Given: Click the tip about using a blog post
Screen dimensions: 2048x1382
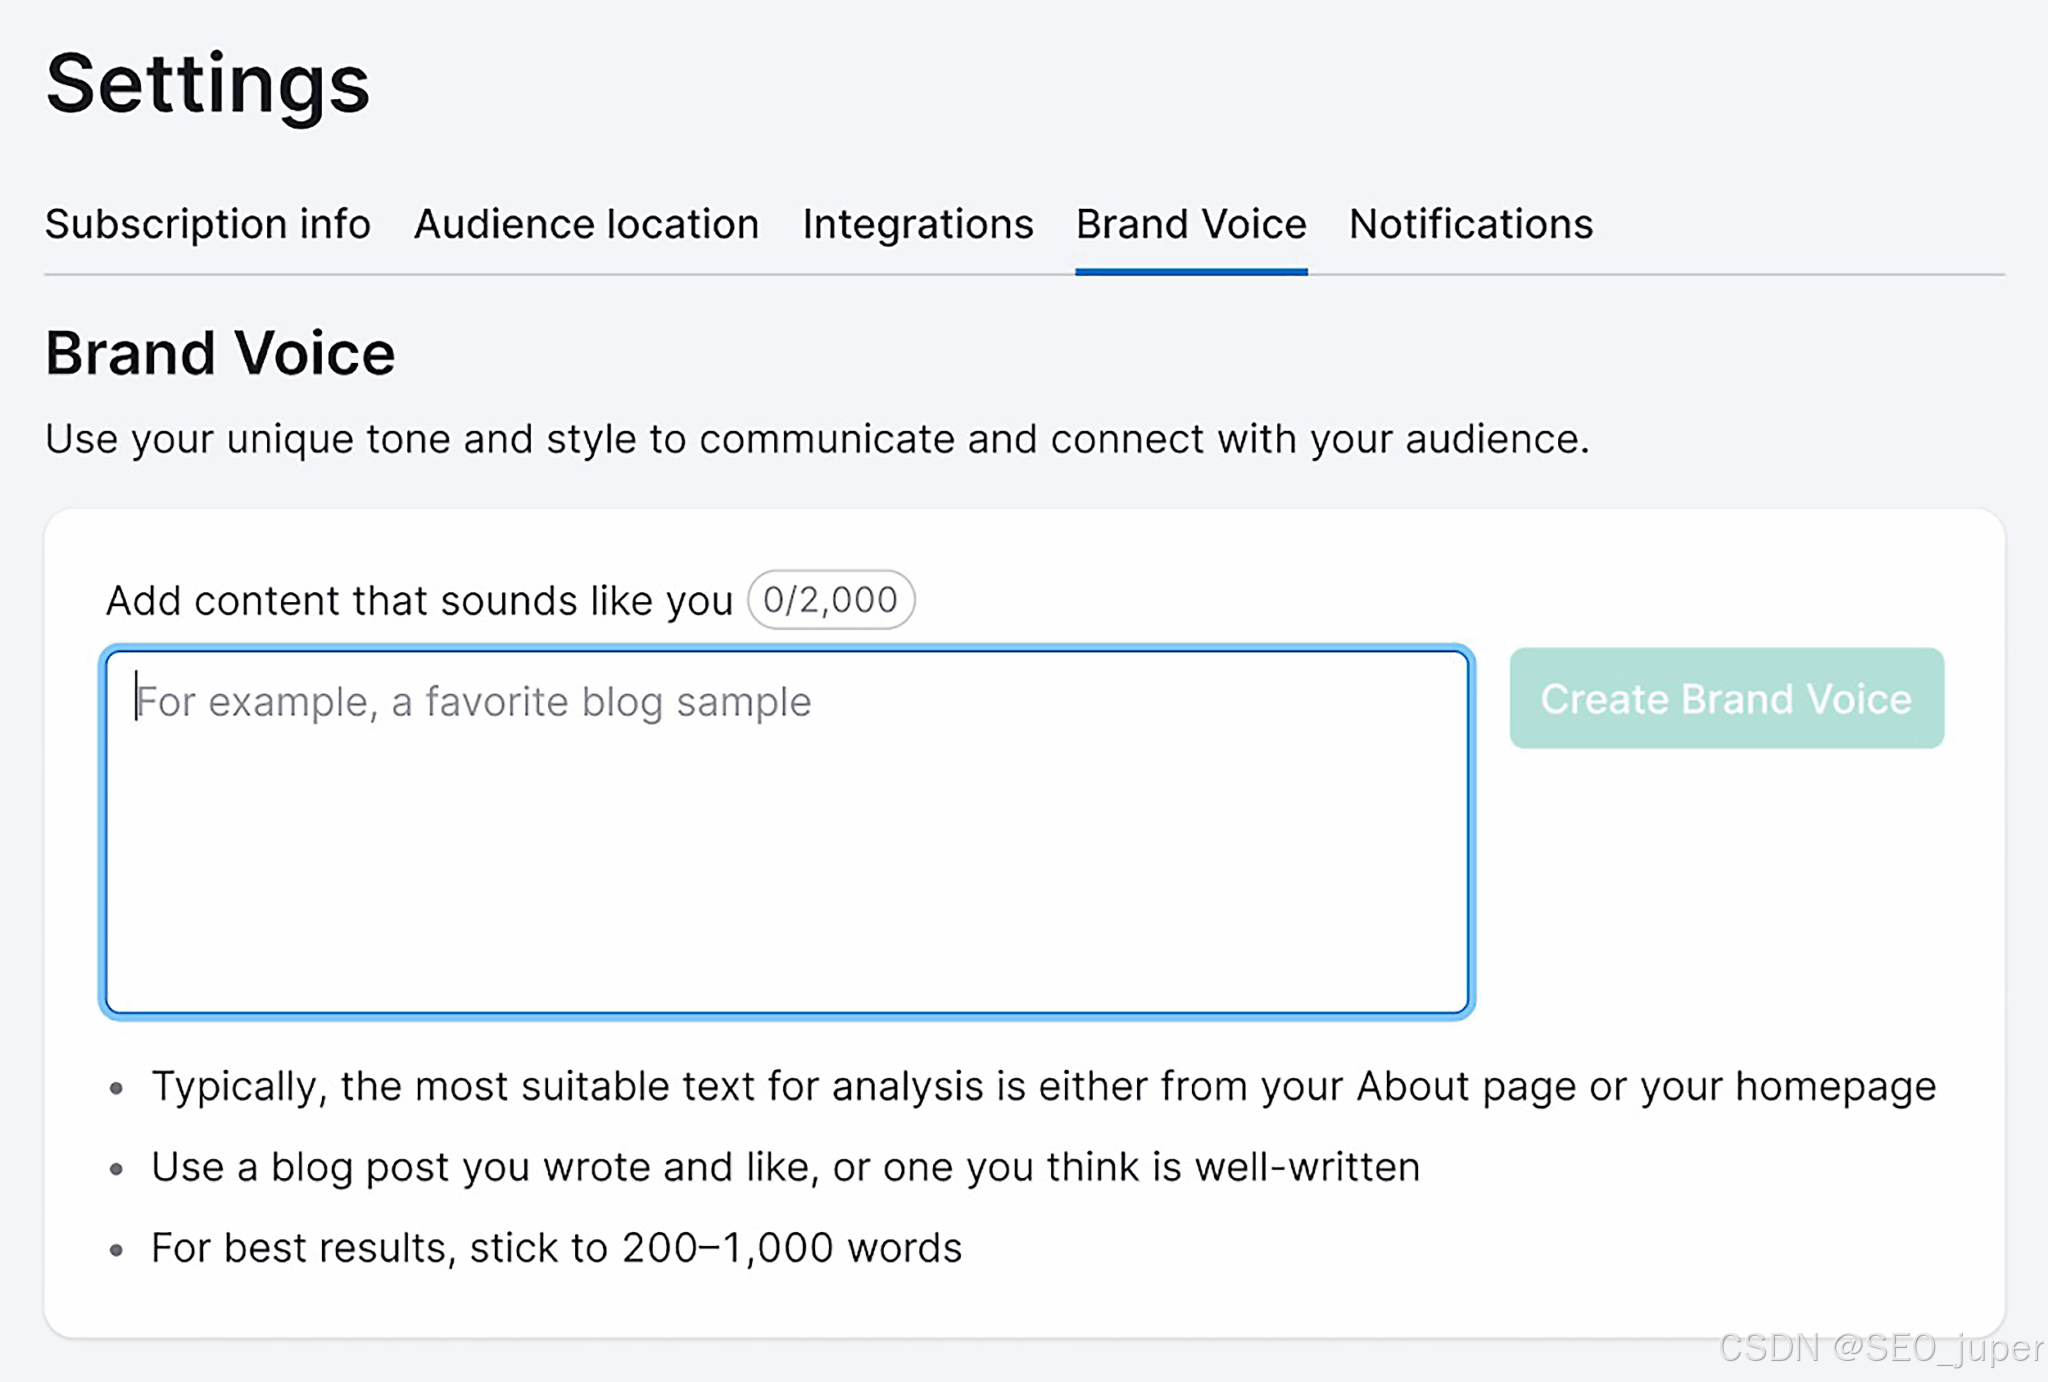Looking at the screenshot, I should tap(785, 1167).
